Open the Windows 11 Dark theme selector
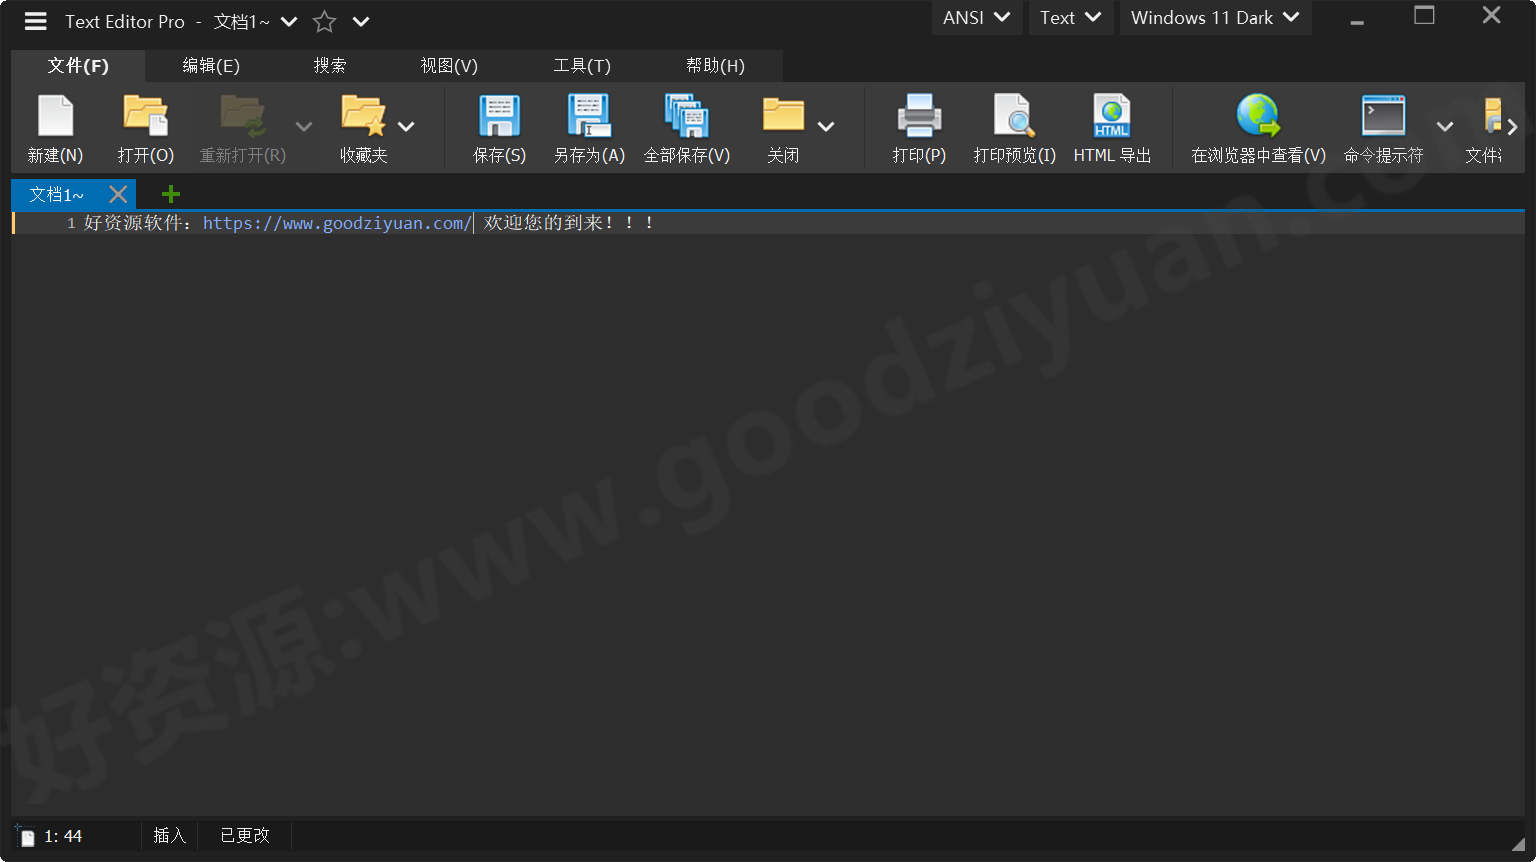1536x862 pixels. tap(1213, 17)
